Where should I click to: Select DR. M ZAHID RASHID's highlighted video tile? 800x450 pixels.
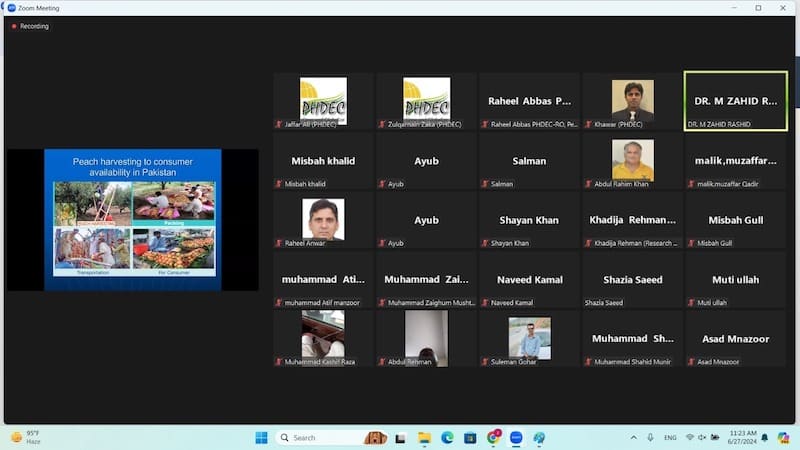pyautogui.click(x=735, y=101)
